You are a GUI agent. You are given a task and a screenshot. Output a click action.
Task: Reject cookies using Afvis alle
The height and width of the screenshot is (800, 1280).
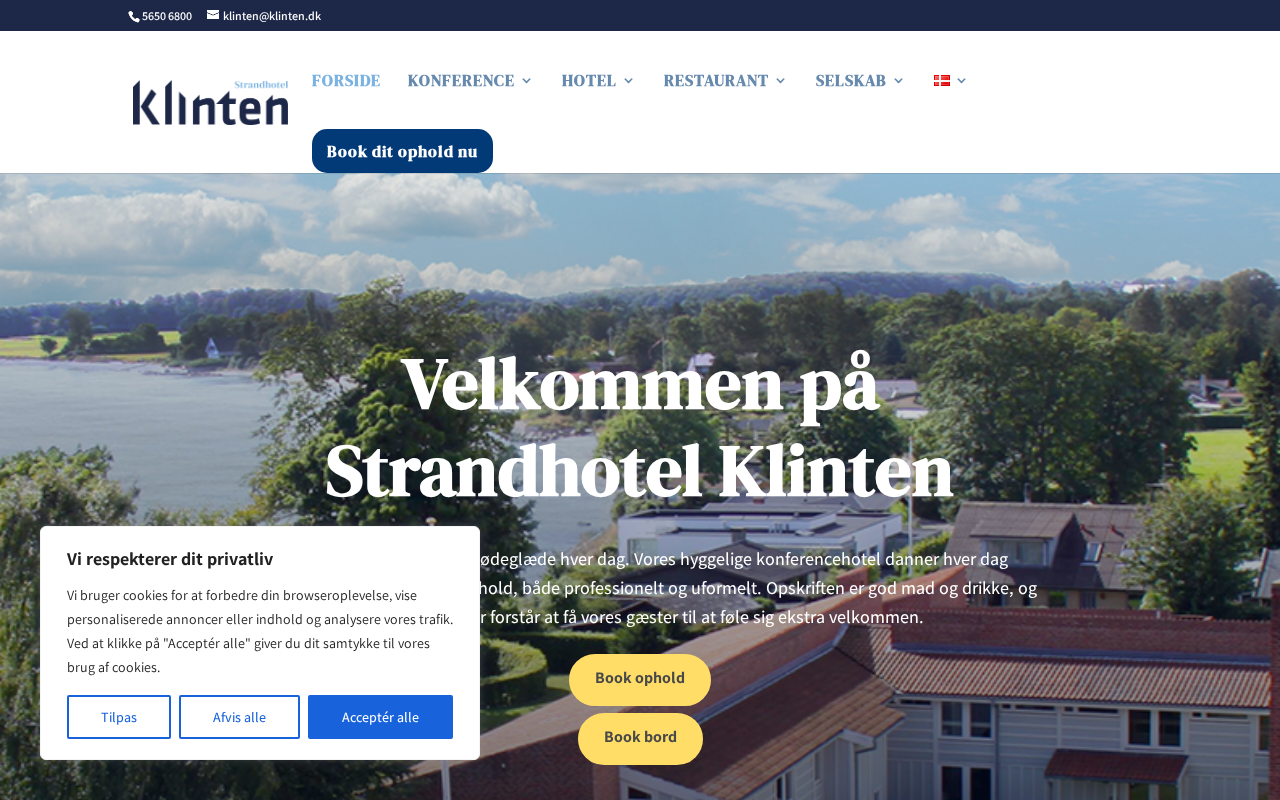pyautogui.click(x=239, y=717)
